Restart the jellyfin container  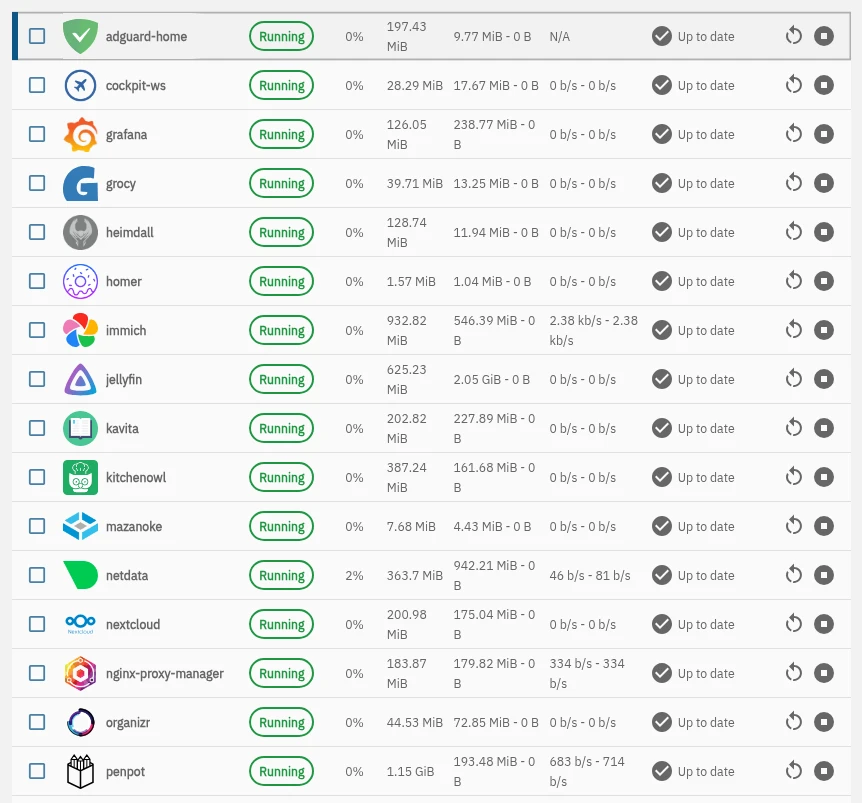794,379
